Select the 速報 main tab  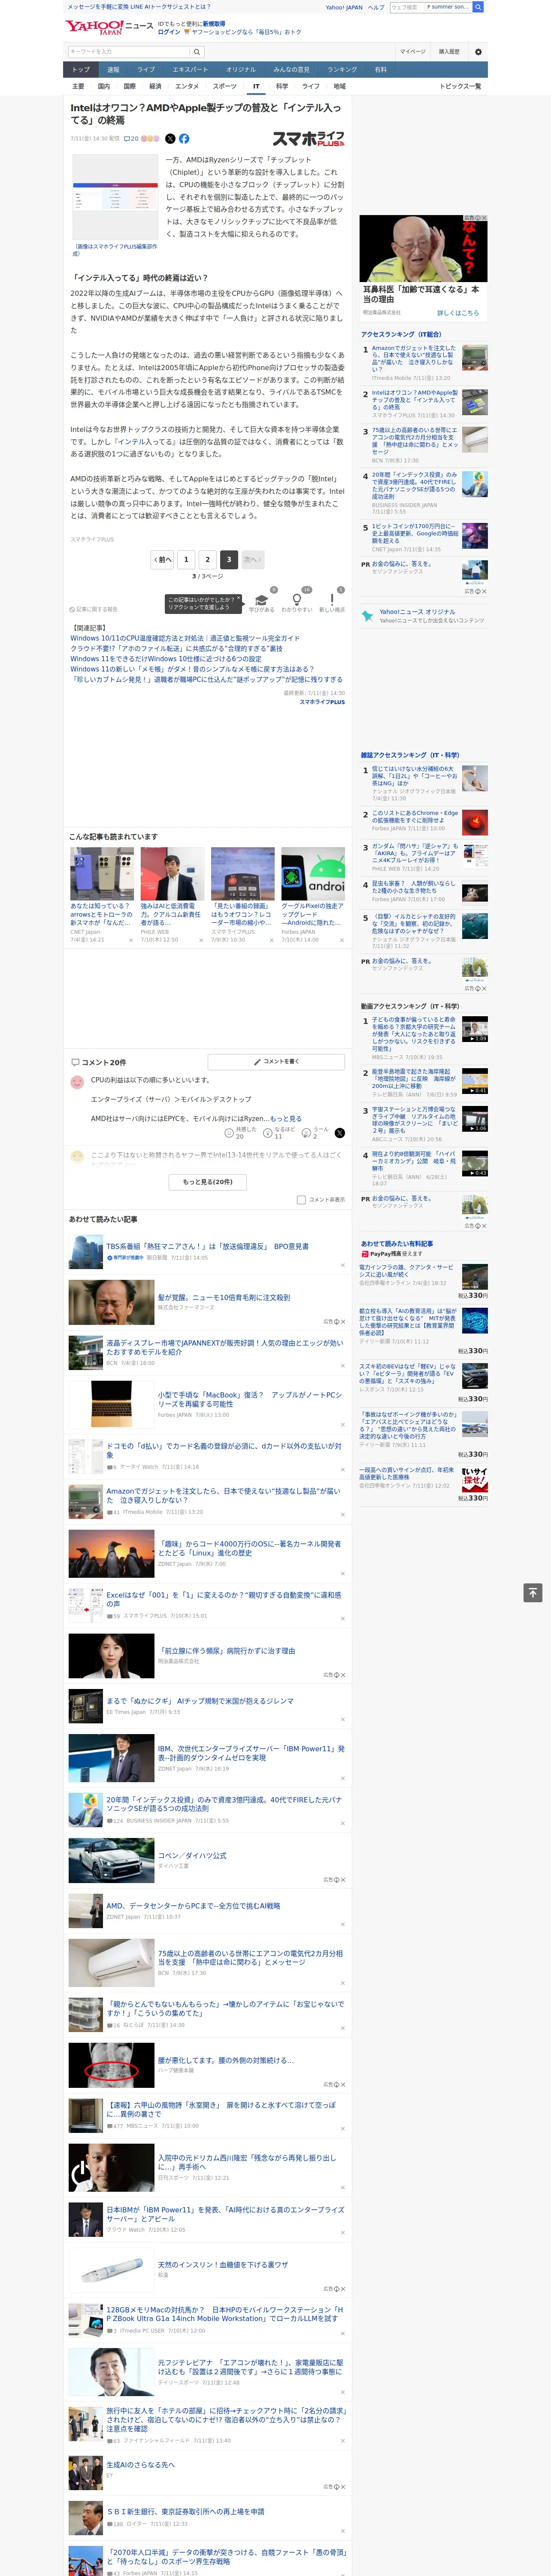113,70
